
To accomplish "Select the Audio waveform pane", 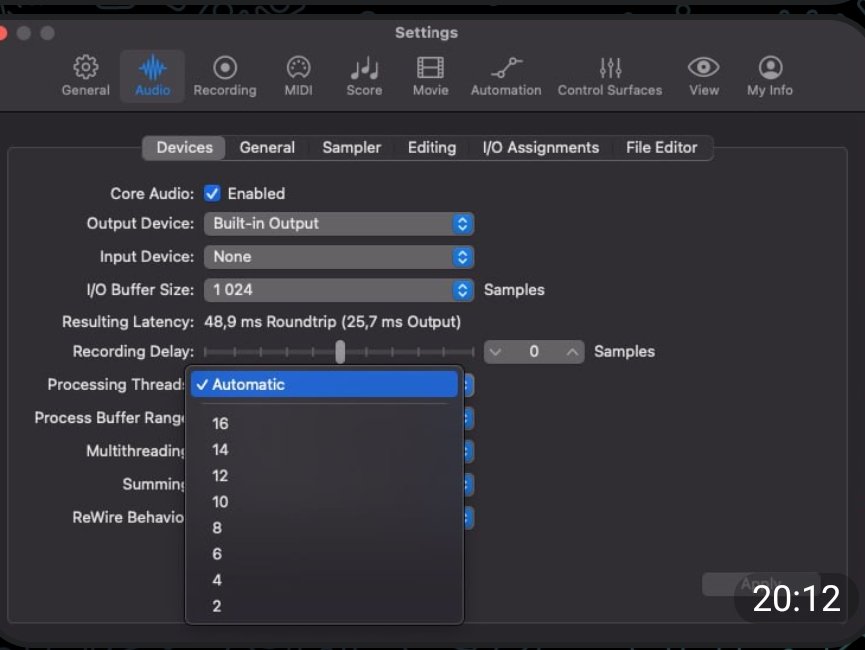I will pyautogui.click(x=152, y=76).
